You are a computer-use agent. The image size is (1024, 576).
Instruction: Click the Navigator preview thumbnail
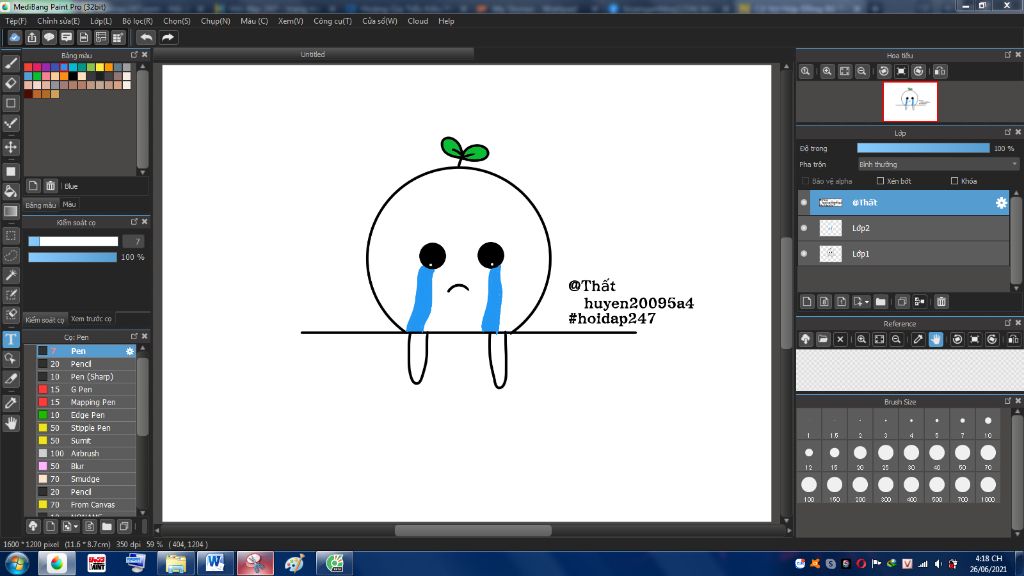tap(910, 102)
